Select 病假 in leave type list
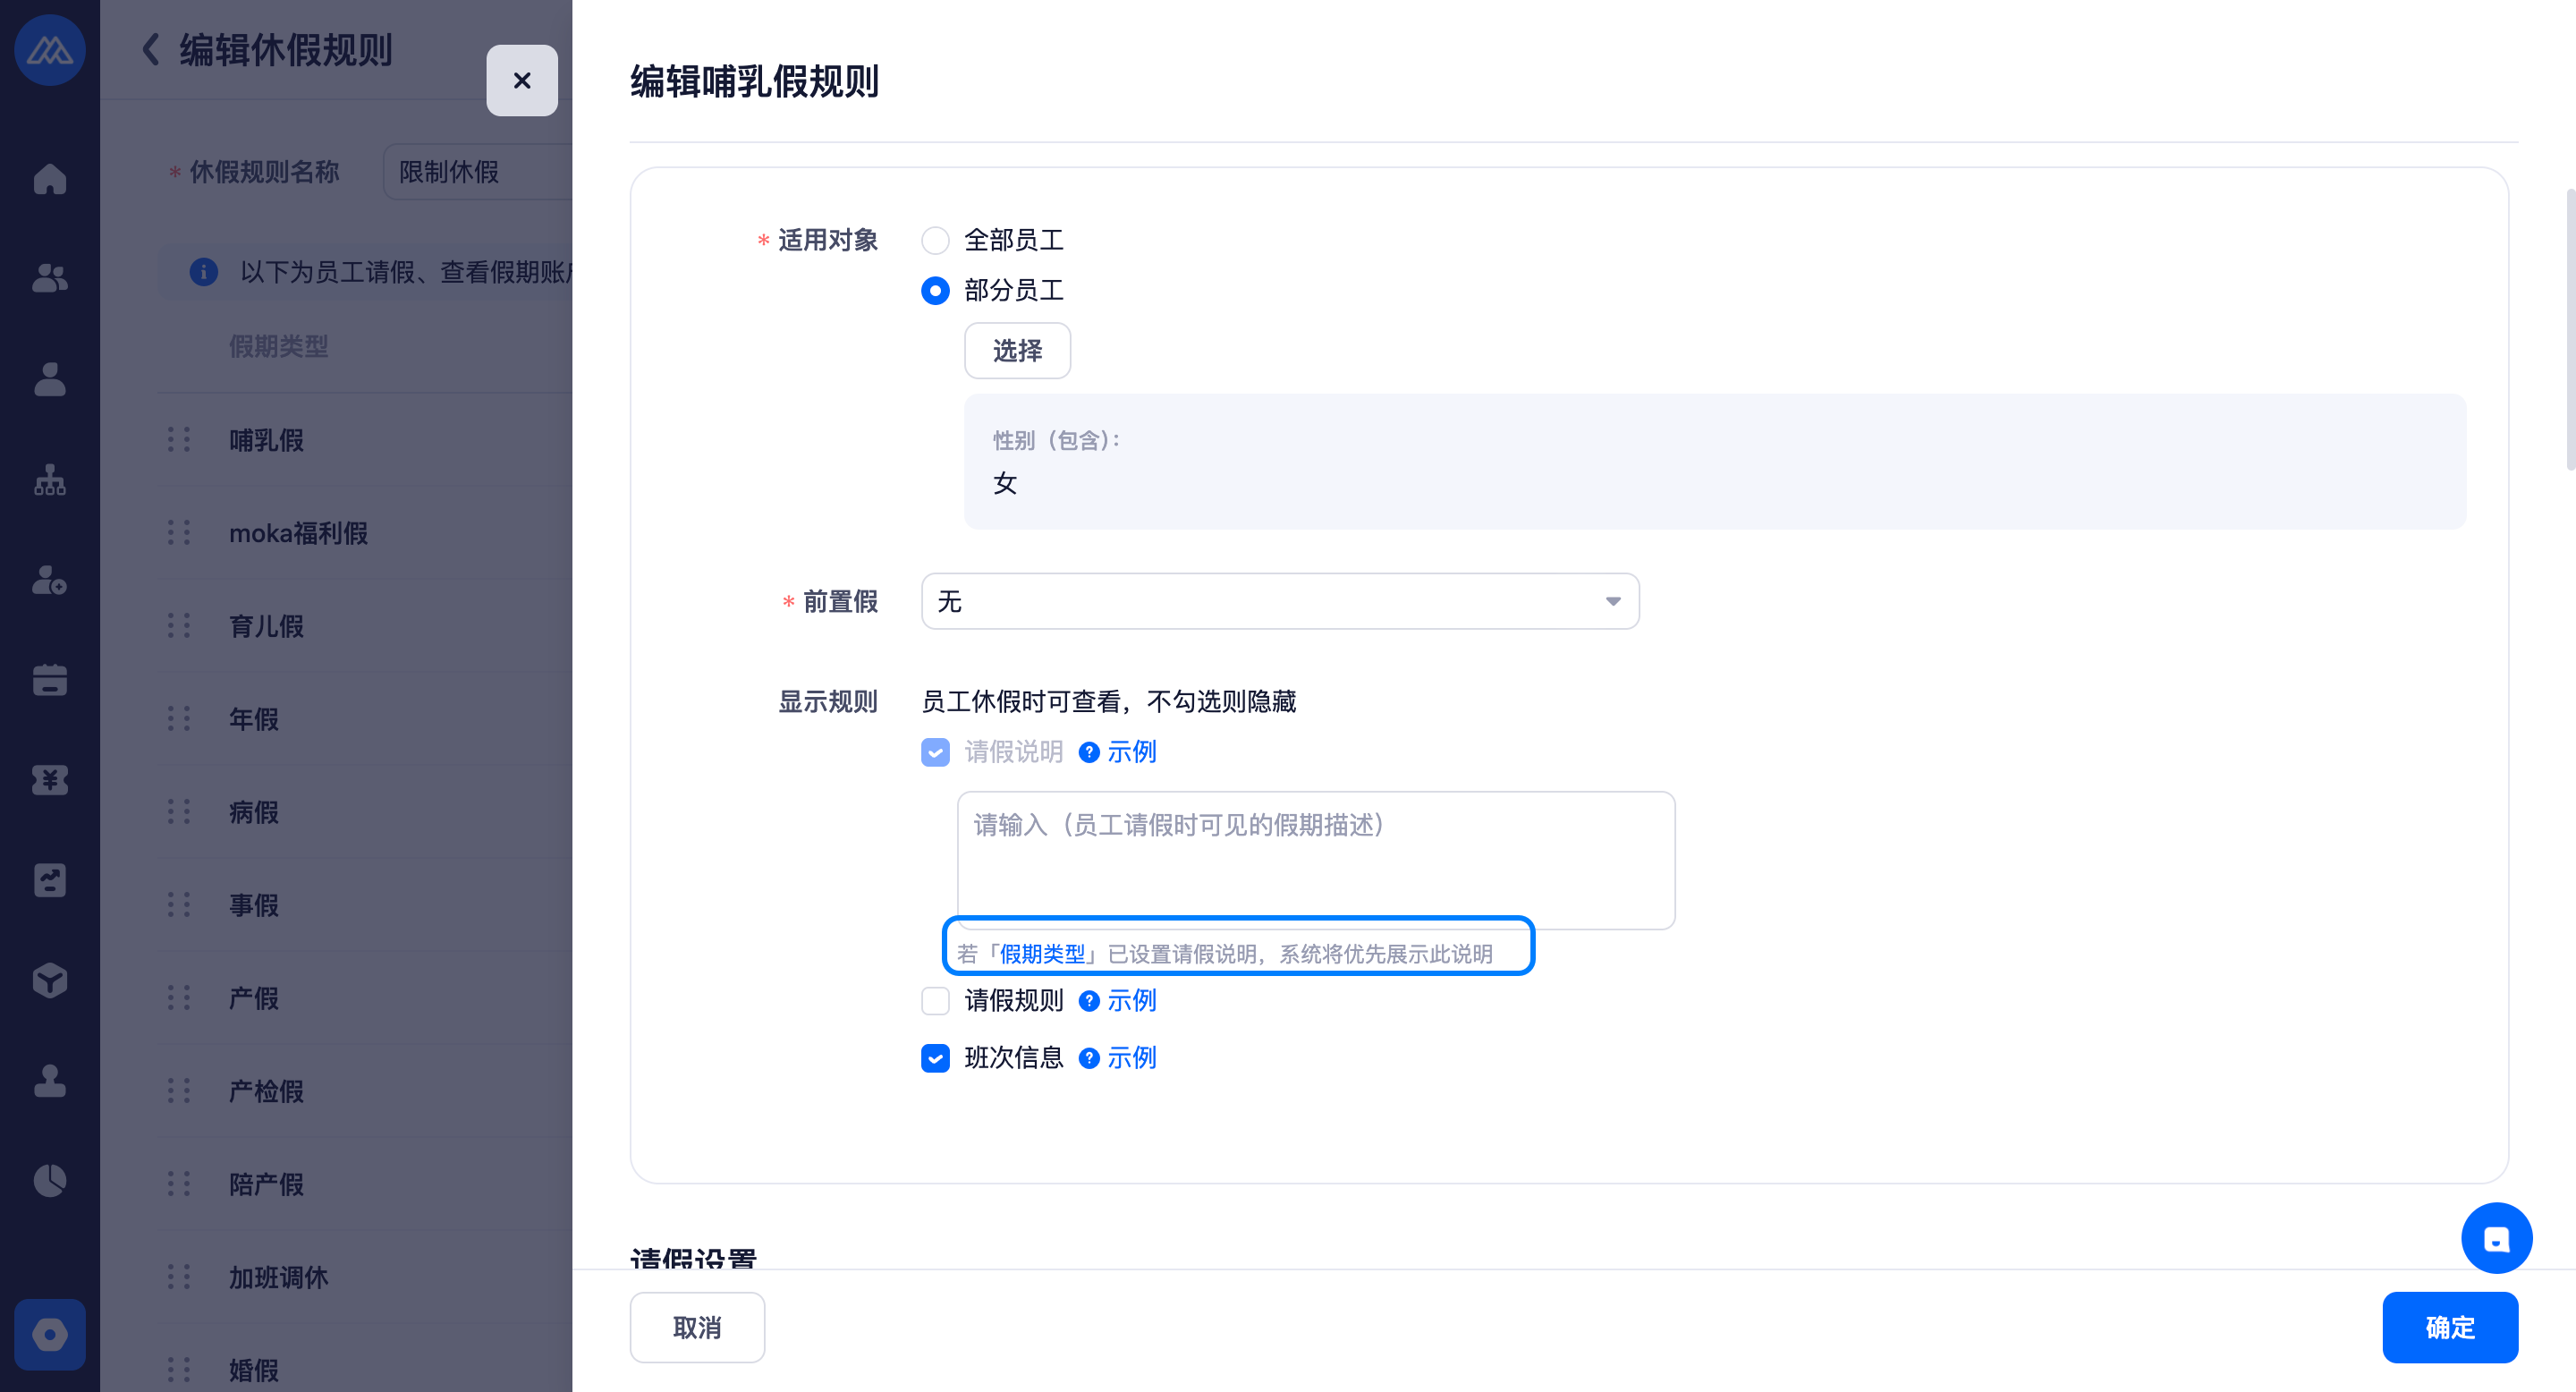 (x=254, y=812)
